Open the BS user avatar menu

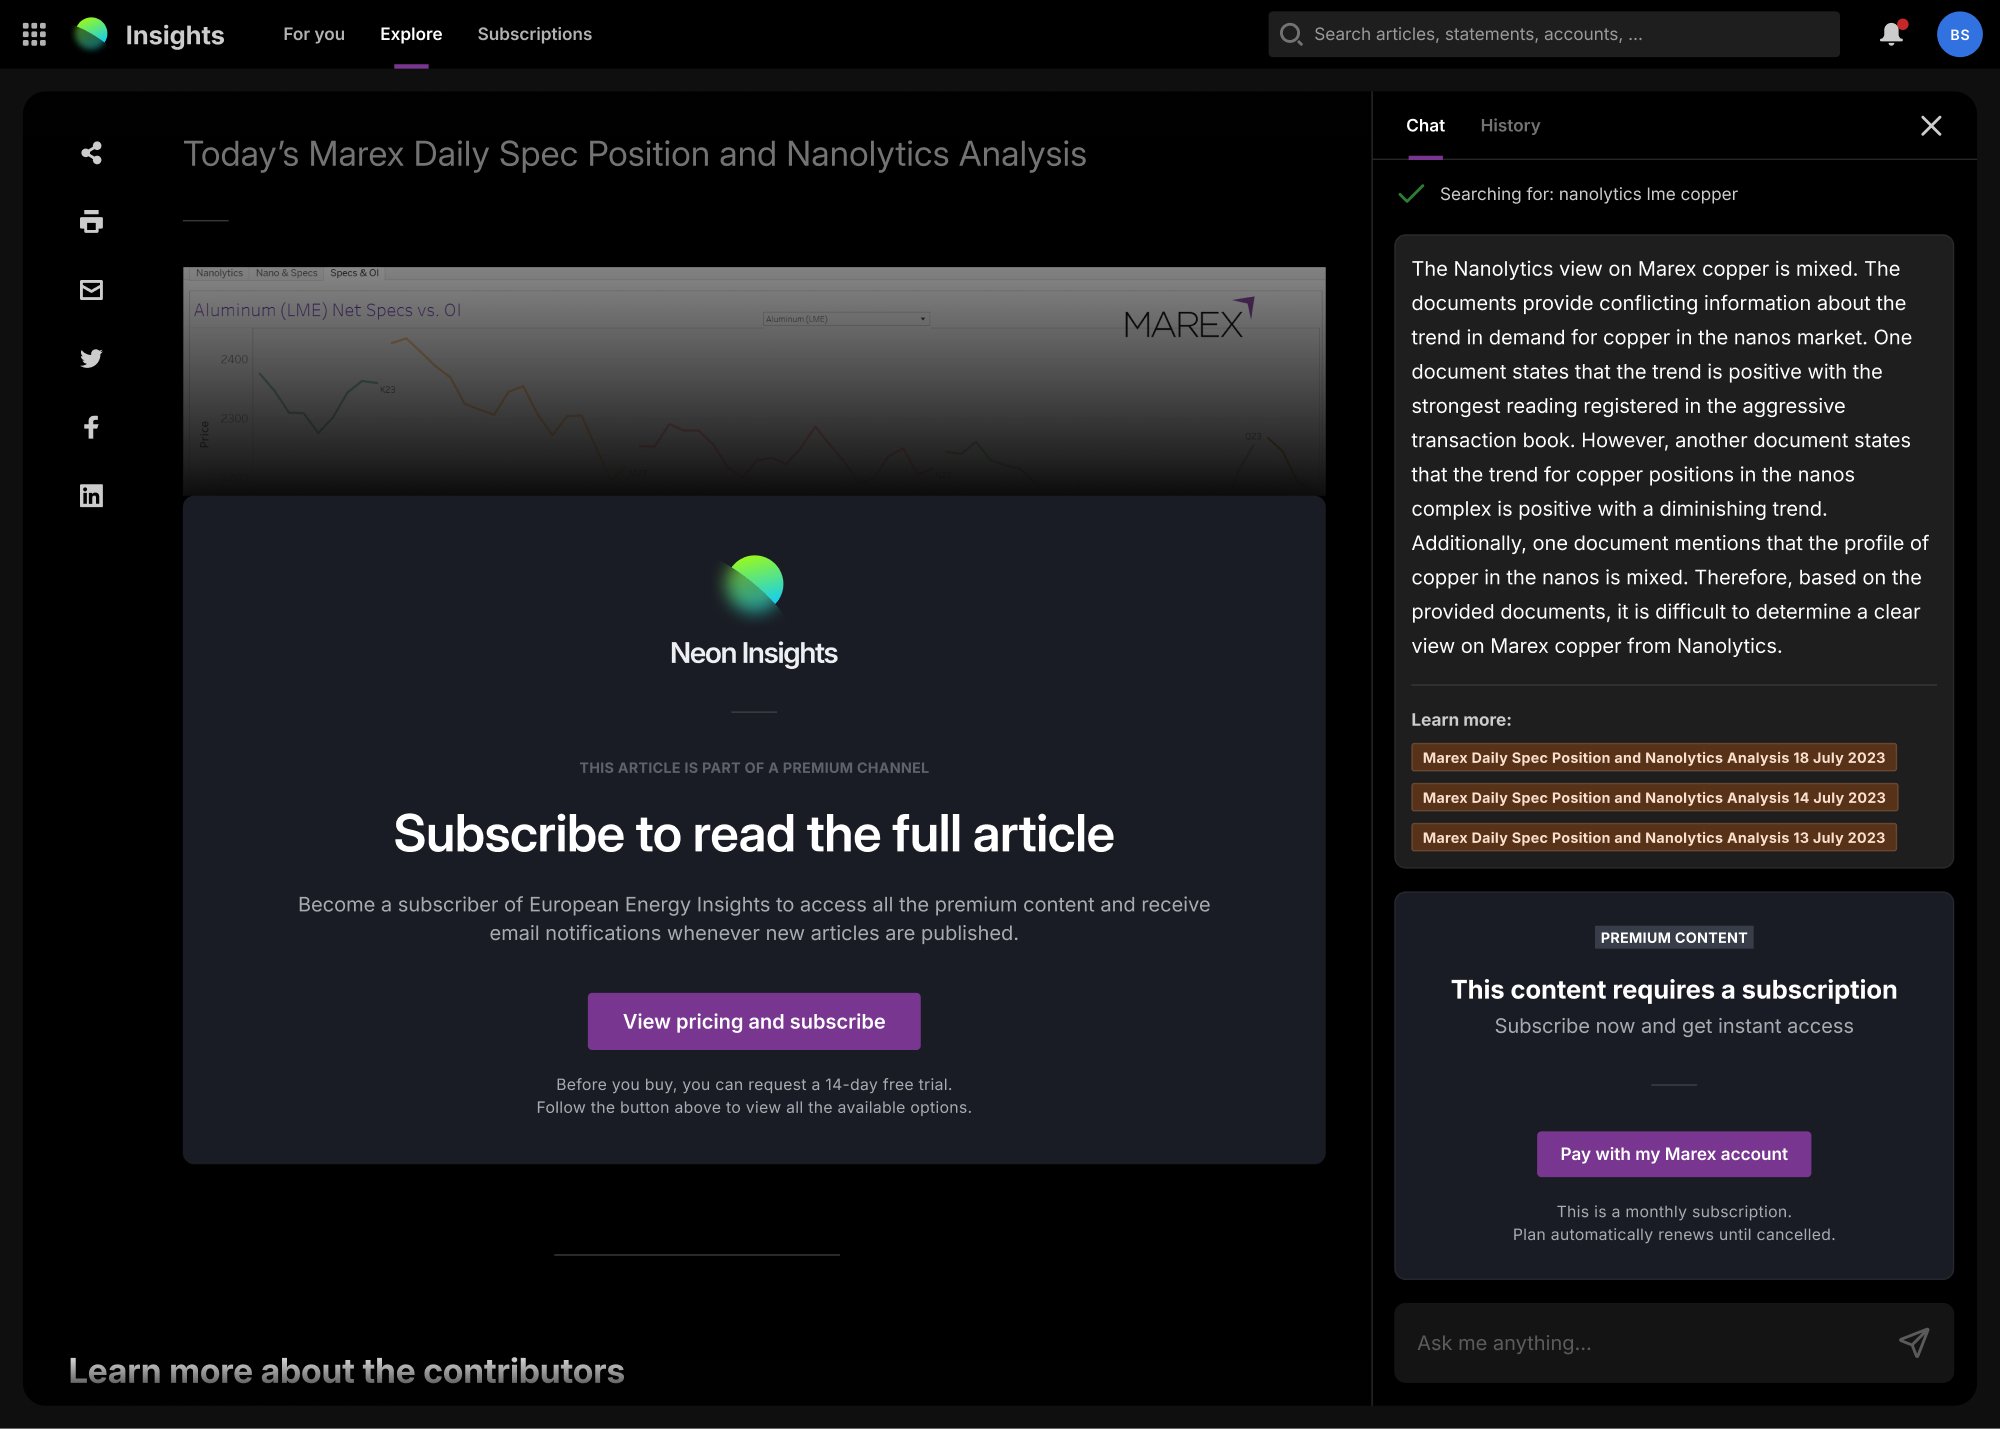click(1959, 34)
